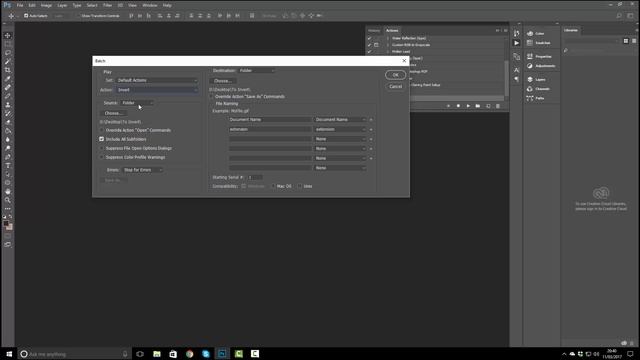Click source Choose... button
Viewport: 640px width, 360px height.
tap(113, 113)
